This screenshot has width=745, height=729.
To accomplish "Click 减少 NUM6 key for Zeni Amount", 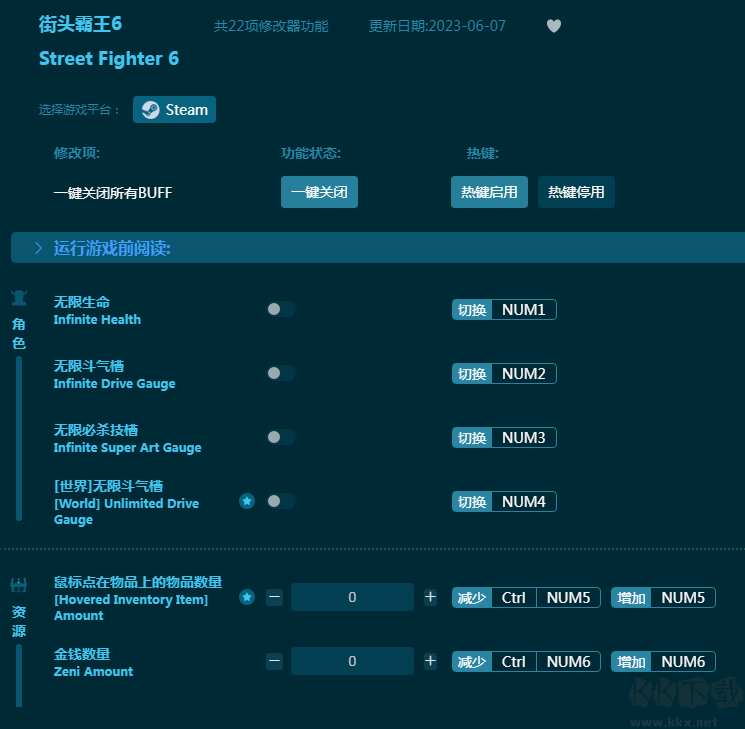I will (x=568, y=662).
